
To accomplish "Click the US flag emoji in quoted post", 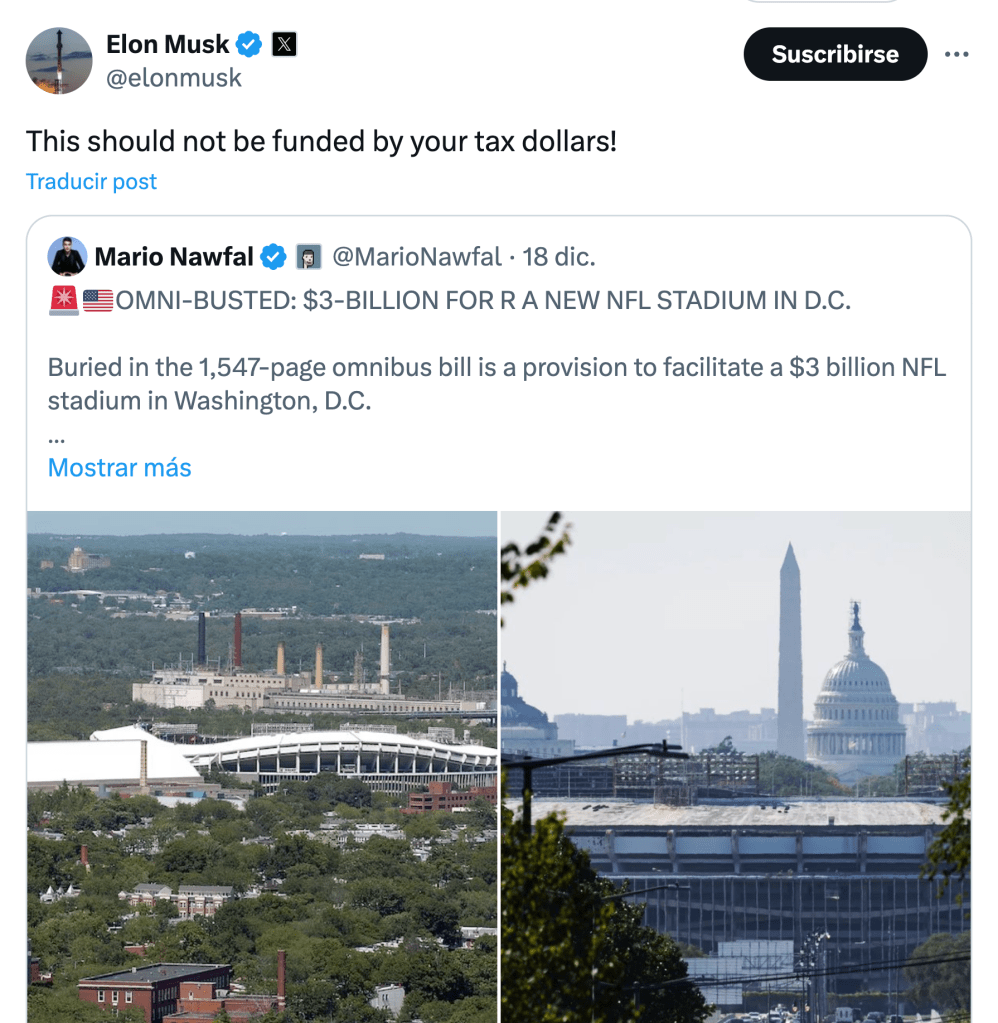I will [x=98, y=299].
